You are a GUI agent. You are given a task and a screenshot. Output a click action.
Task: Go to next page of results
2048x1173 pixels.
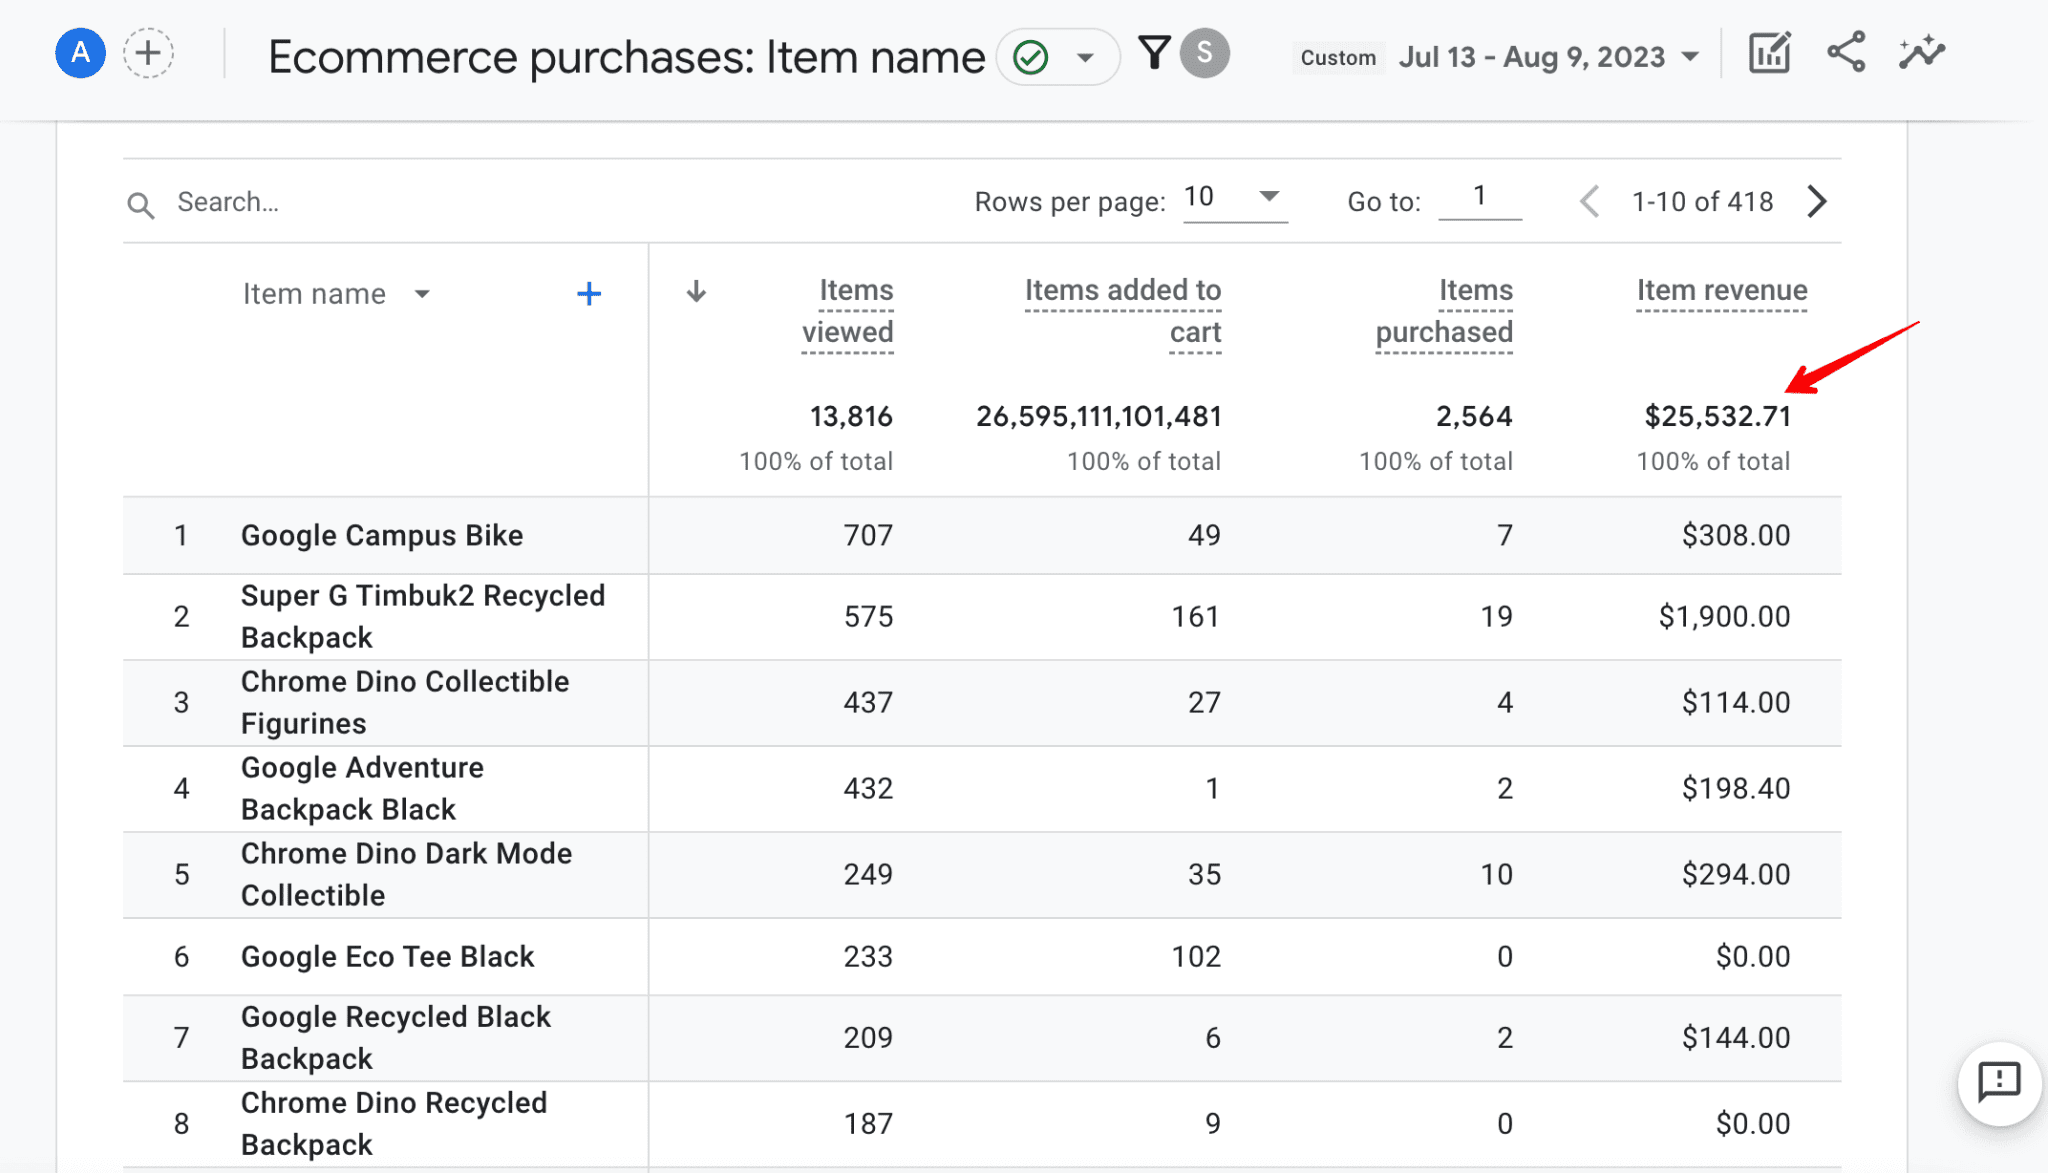(x=1817, y=201)
